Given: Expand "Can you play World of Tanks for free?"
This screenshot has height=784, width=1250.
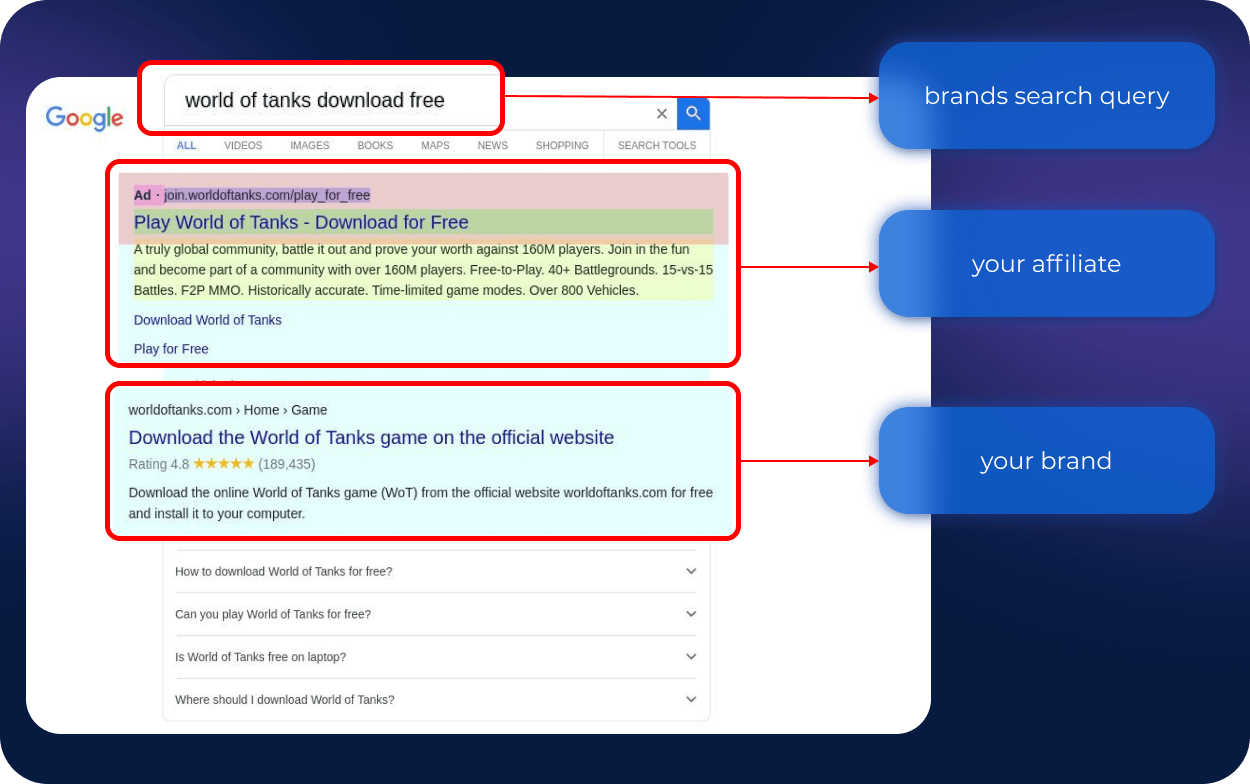Looking at the screenshot, I should pyautogui.click(x=436, y=614).
